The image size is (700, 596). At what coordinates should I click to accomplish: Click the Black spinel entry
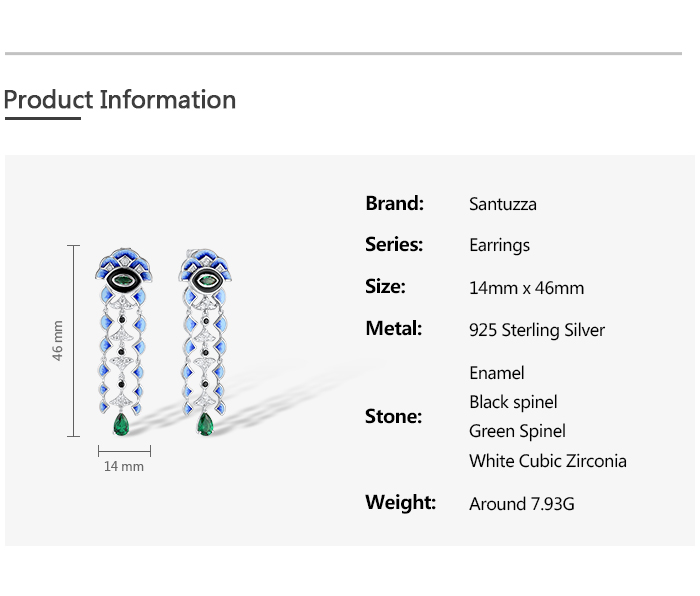(x=513, y=402)
